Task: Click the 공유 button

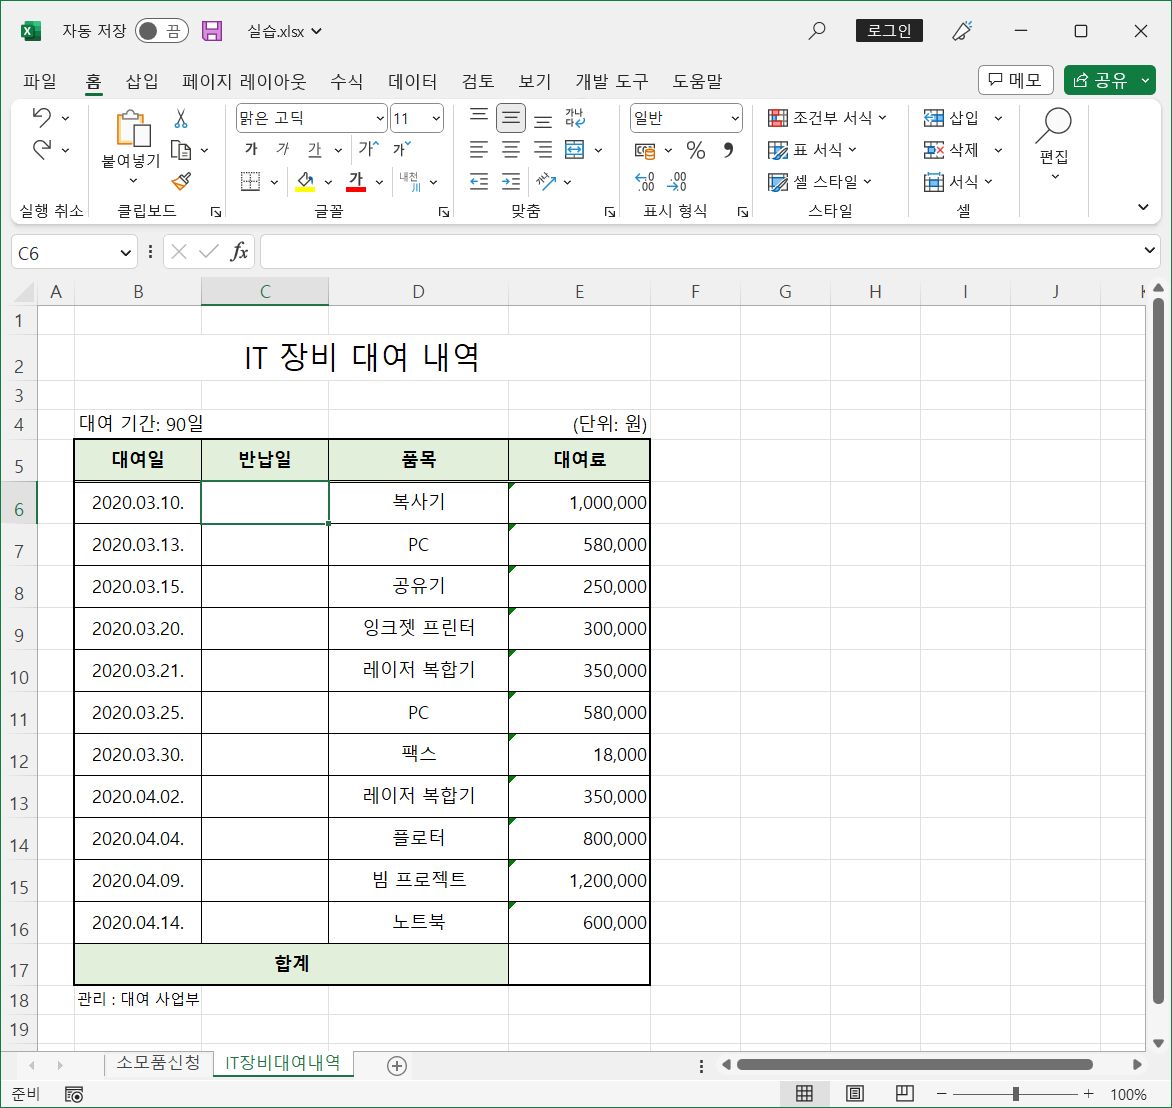Action: point(1100,80)
